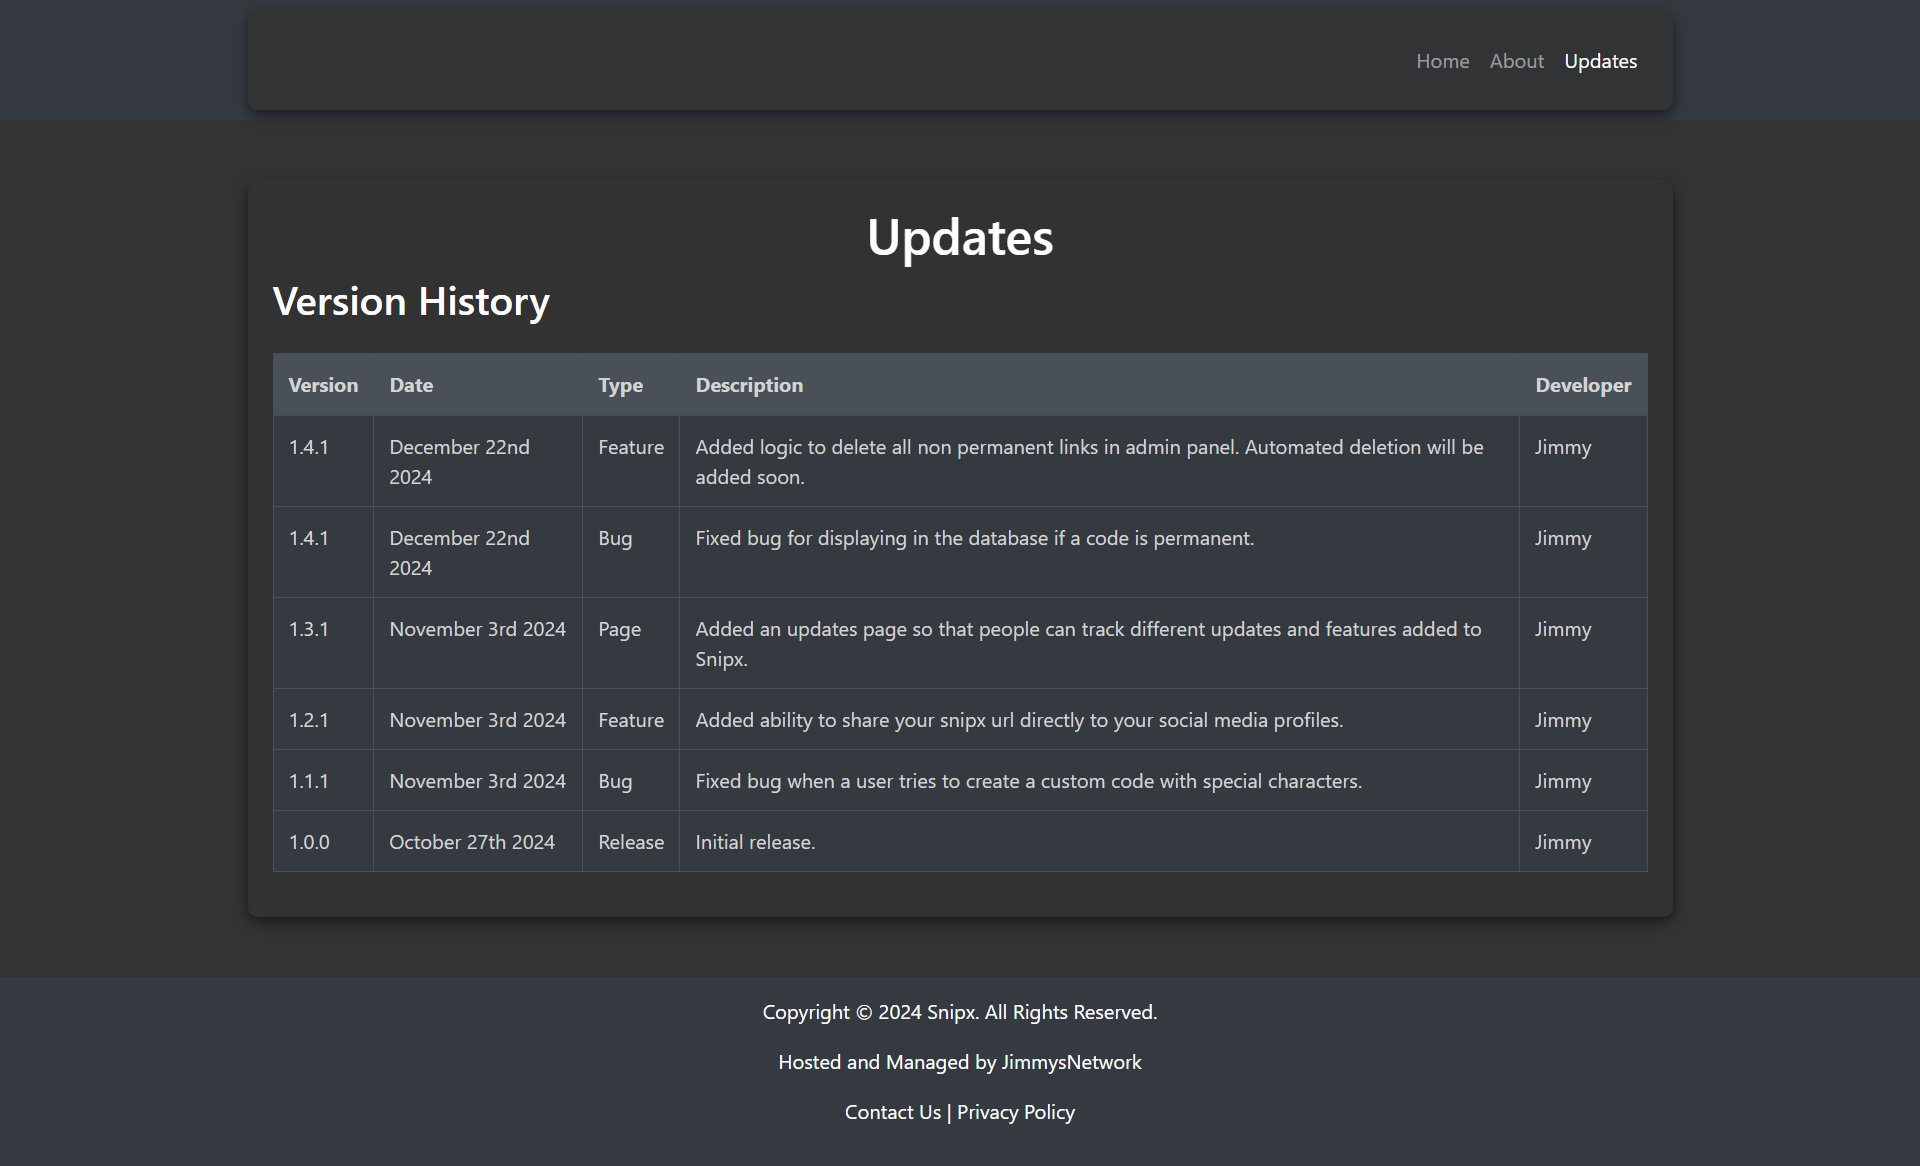Click the Initial release description text
Image resolution: width=1920 pixels, height=1166 pixels.
coord(755,841)
